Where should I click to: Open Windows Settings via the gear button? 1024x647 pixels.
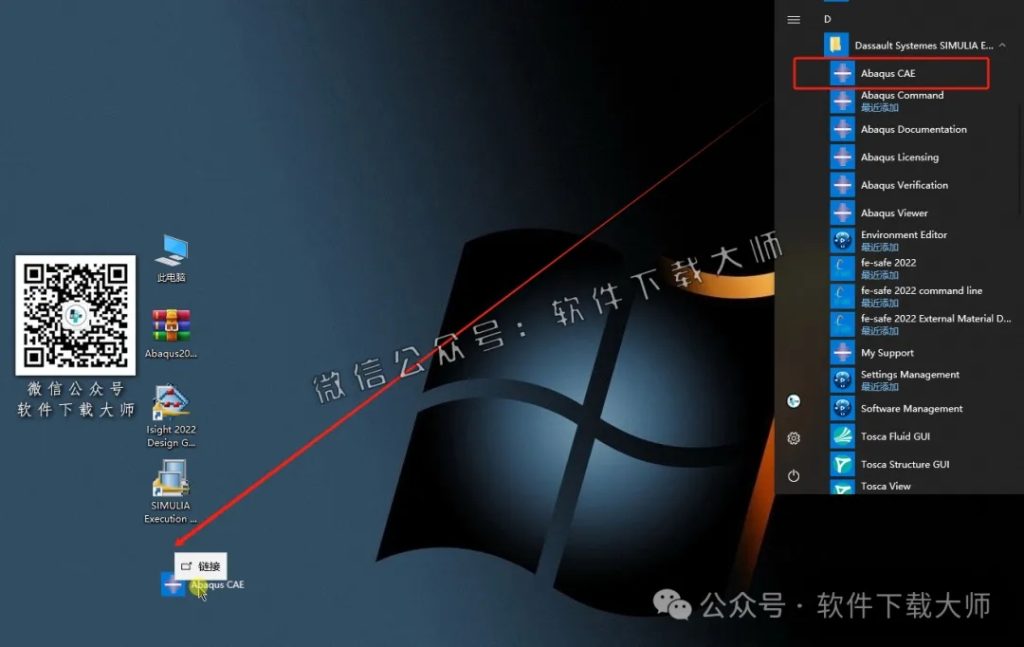(793, 439)
